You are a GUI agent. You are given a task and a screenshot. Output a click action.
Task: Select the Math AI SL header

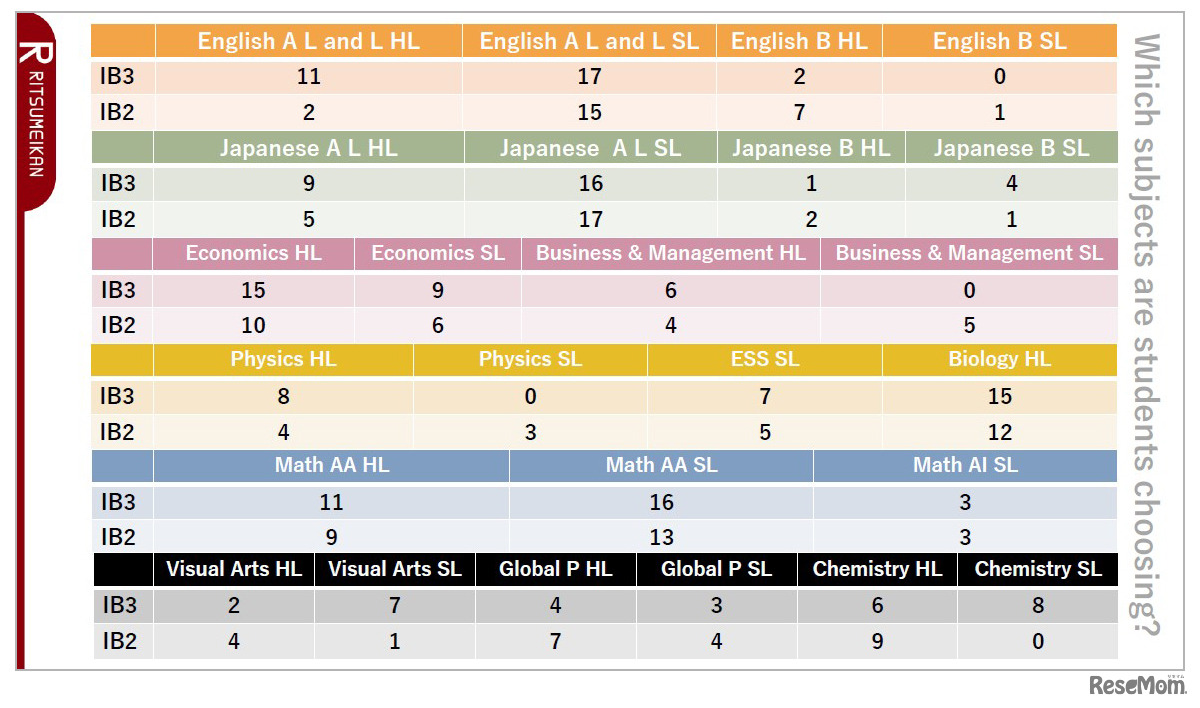click(965, 465)
